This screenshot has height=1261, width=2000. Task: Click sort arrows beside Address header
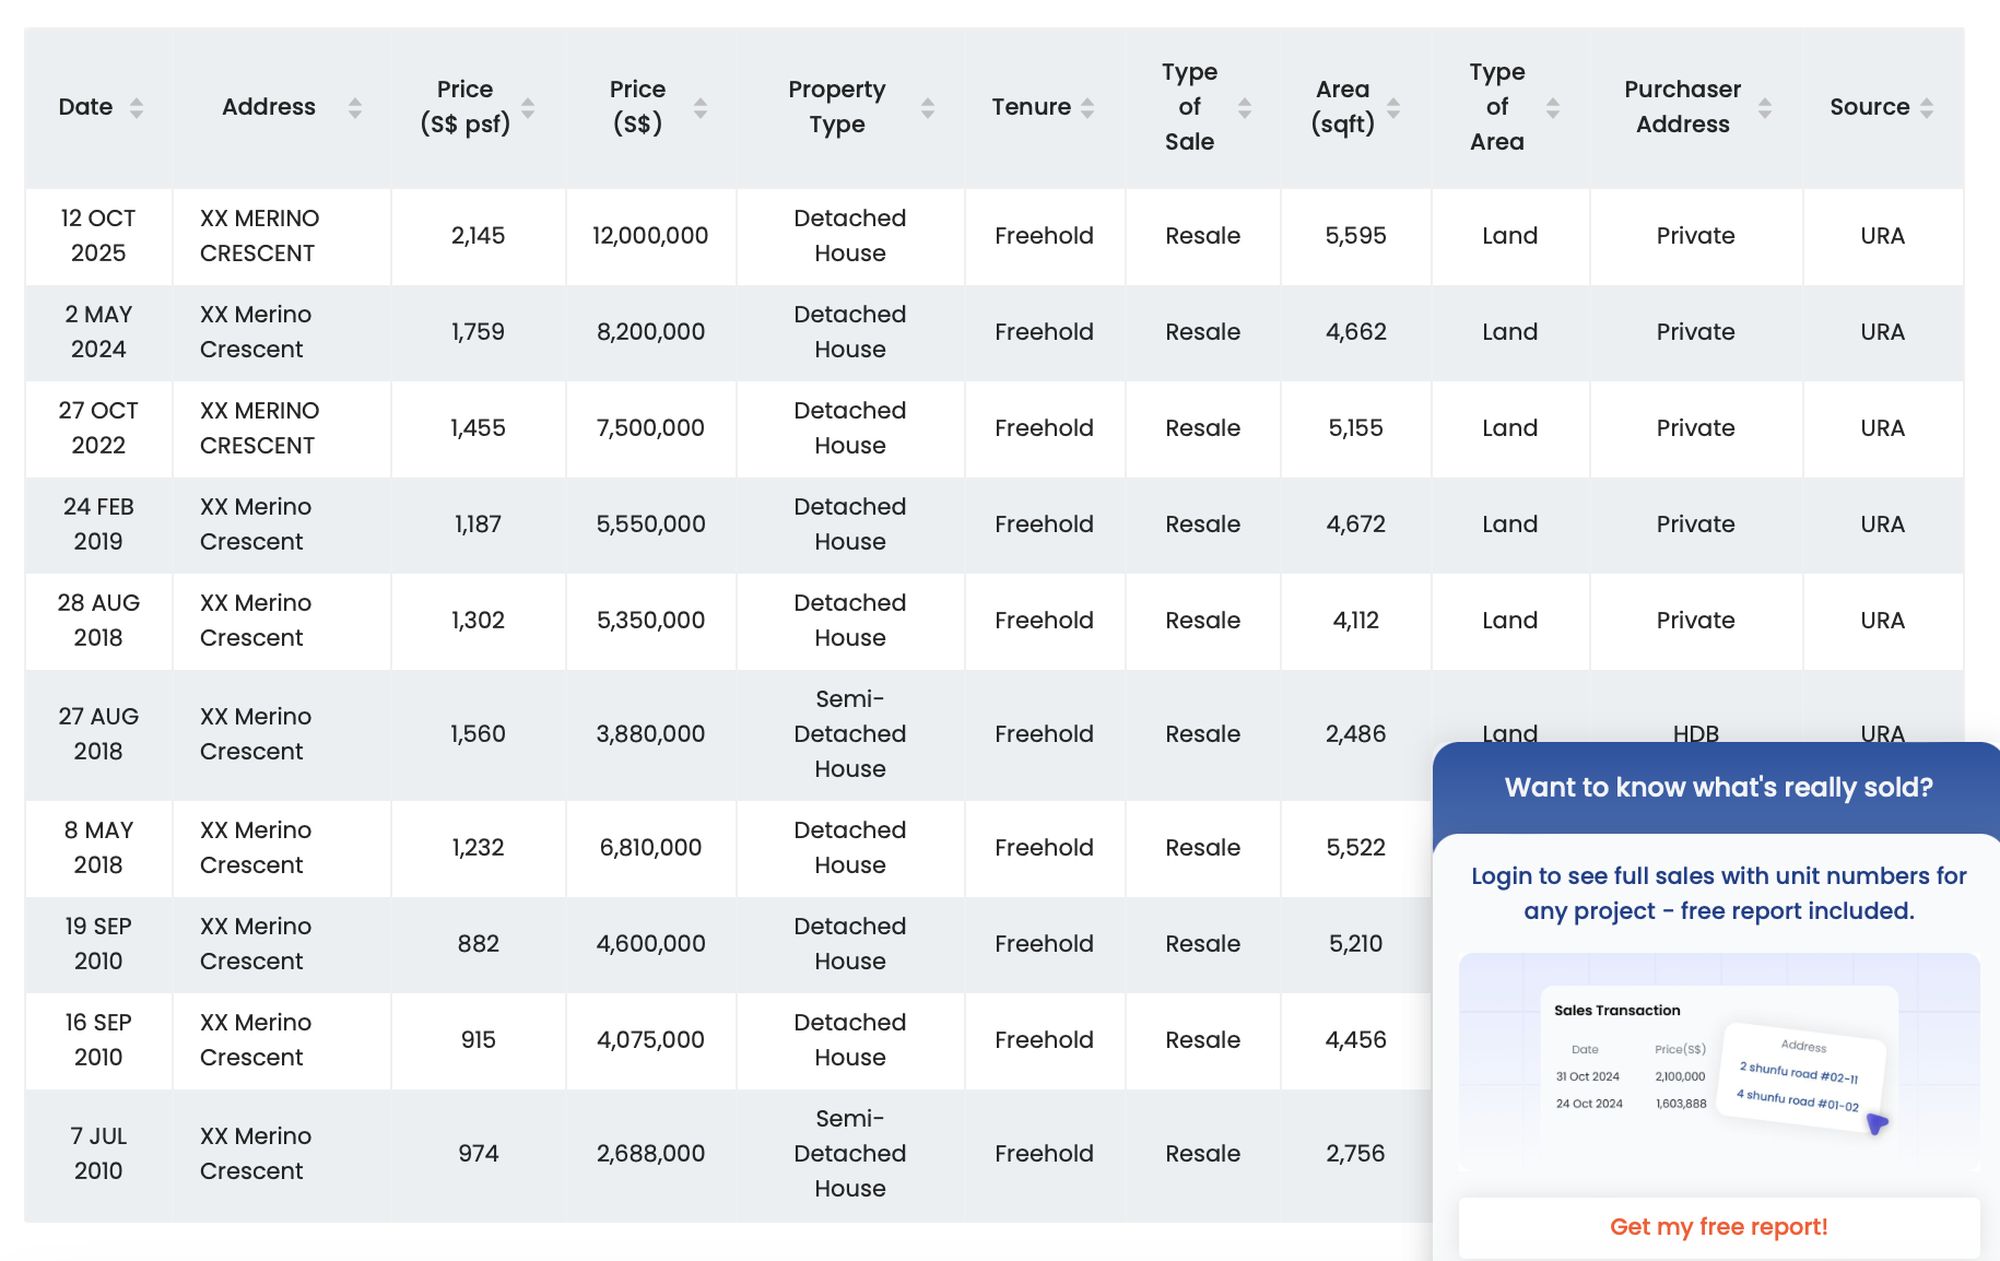354,108
